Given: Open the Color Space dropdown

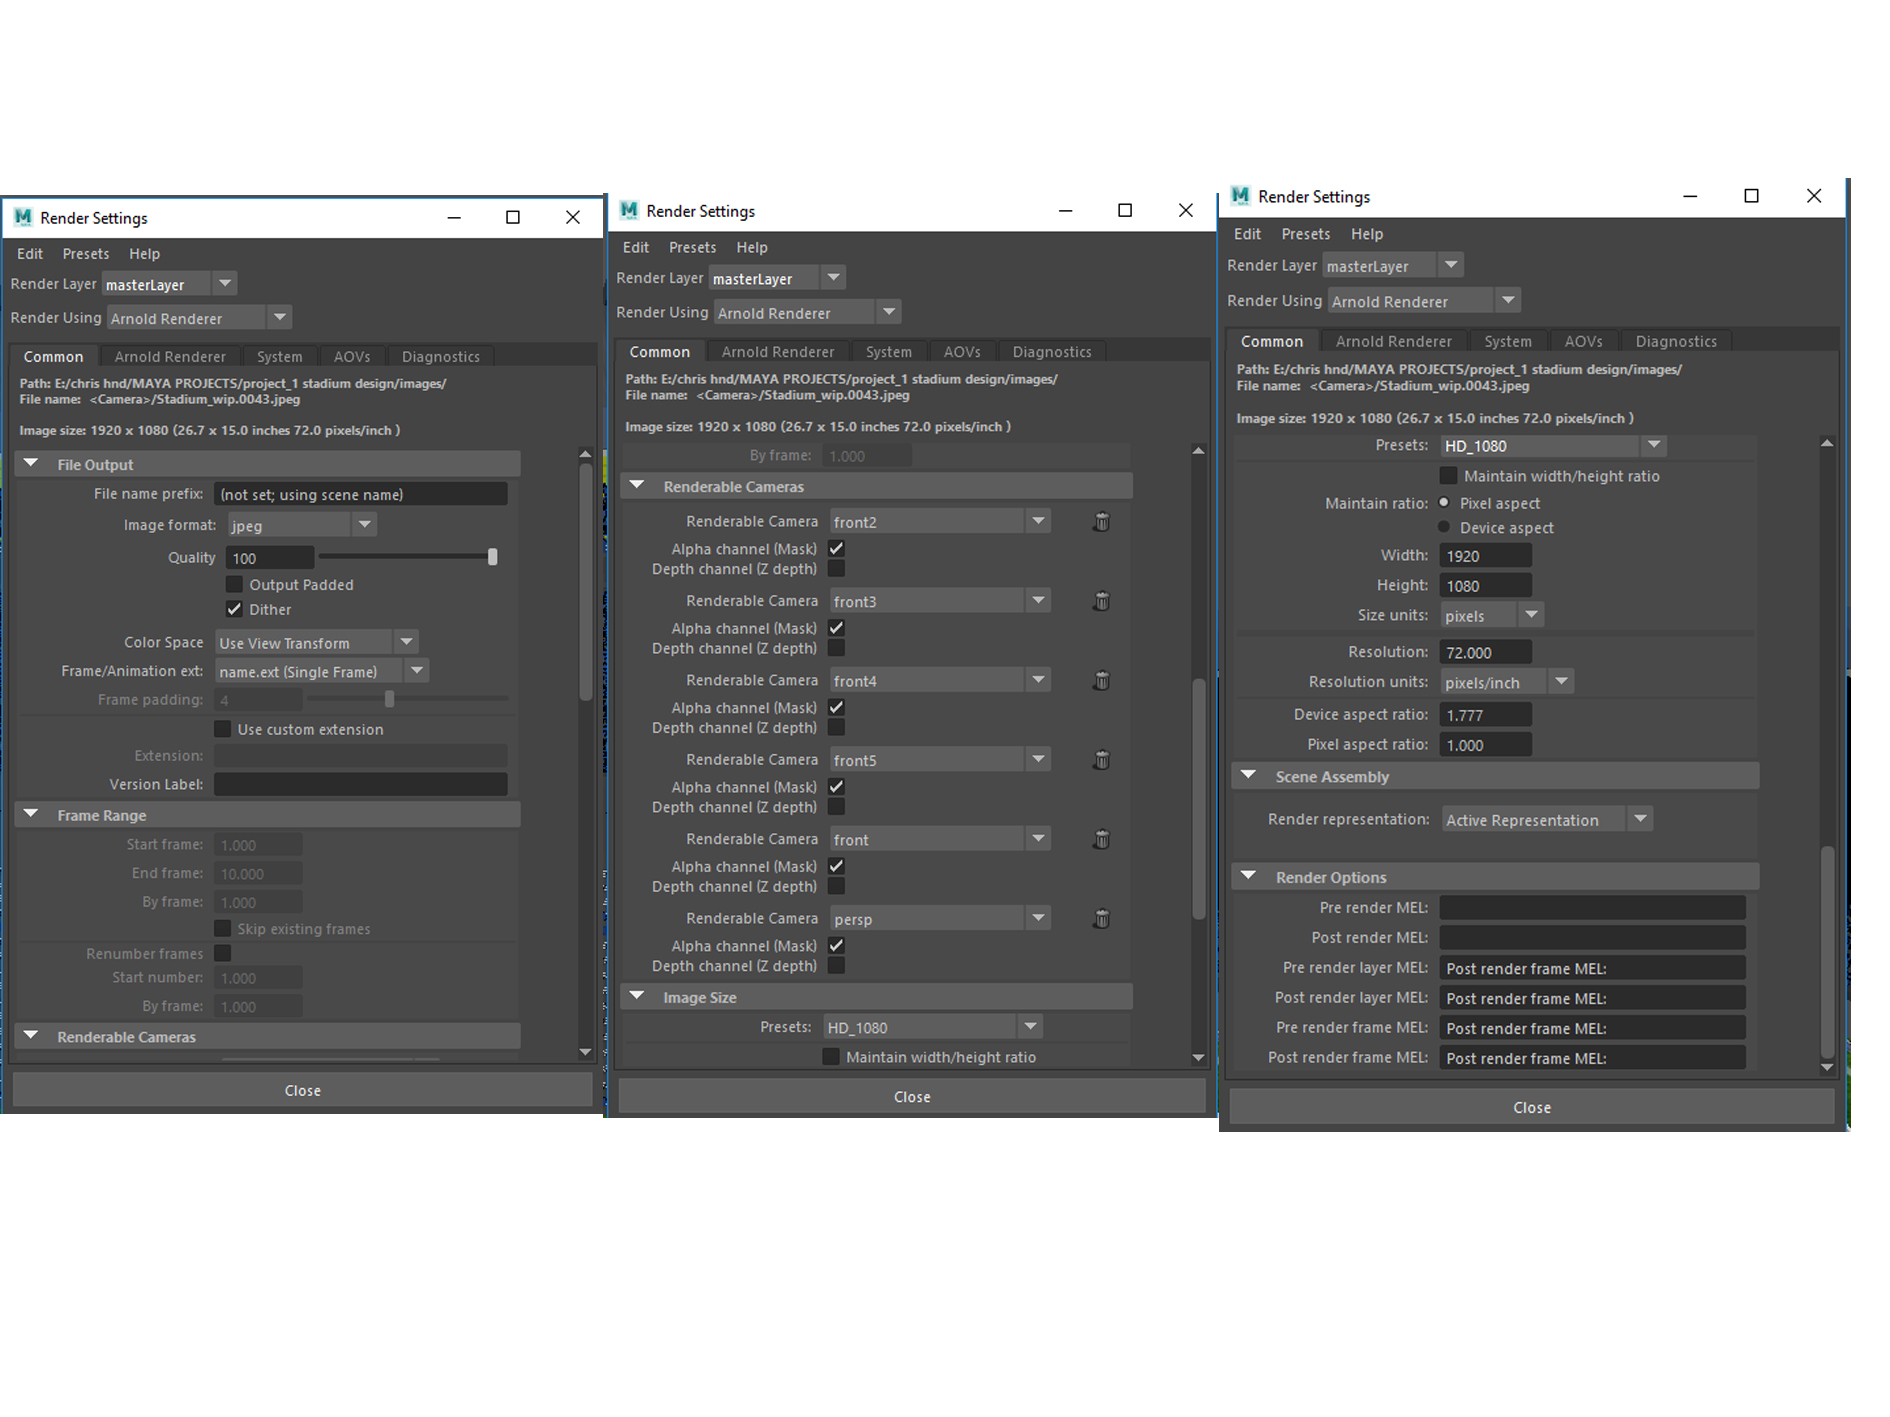Looking at the screenshot, I should [x=317, y=643].
